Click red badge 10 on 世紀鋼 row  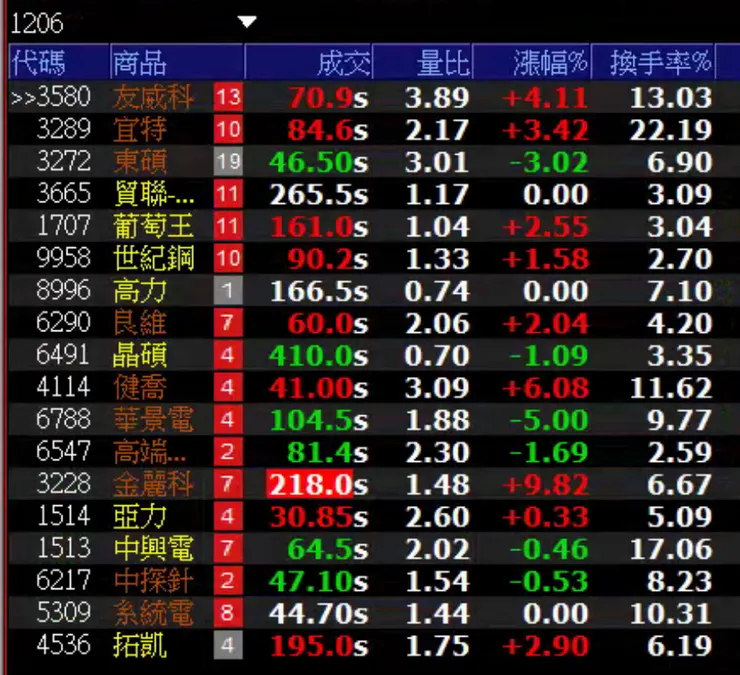point(228,258)
